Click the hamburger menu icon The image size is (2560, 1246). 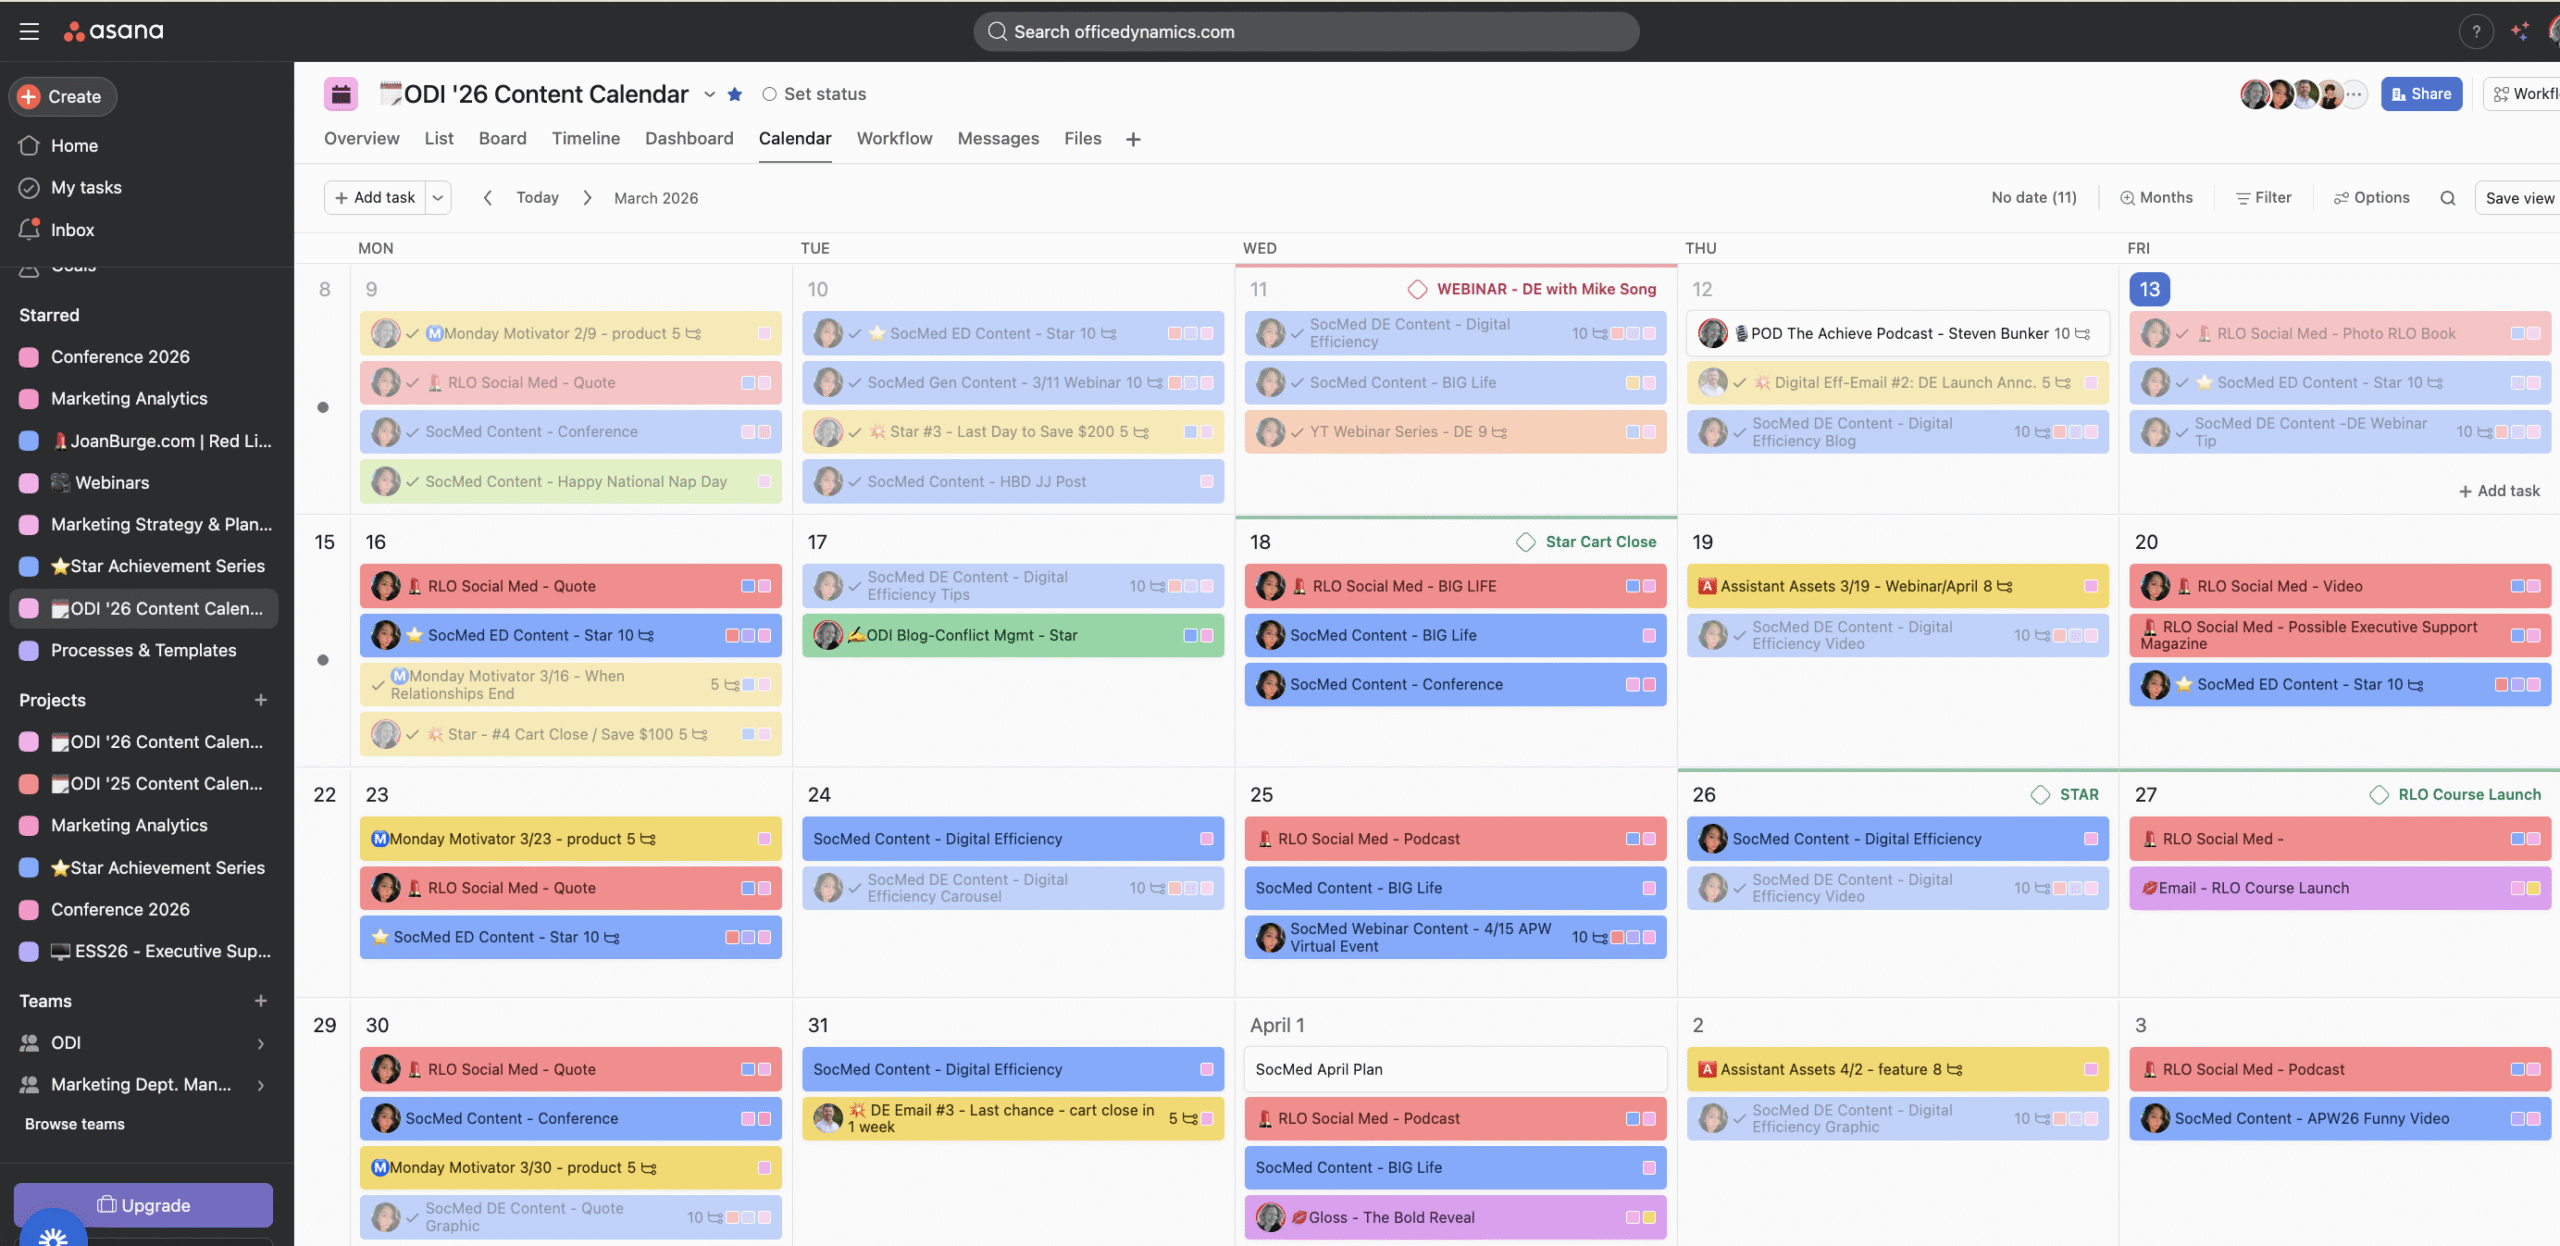[29, 31]
